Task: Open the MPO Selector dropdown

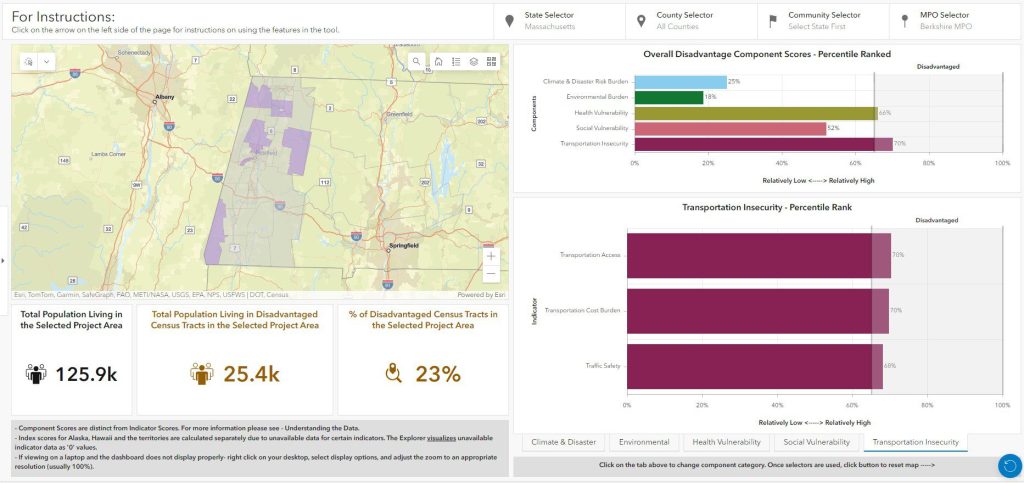Action: click(955, 21)
